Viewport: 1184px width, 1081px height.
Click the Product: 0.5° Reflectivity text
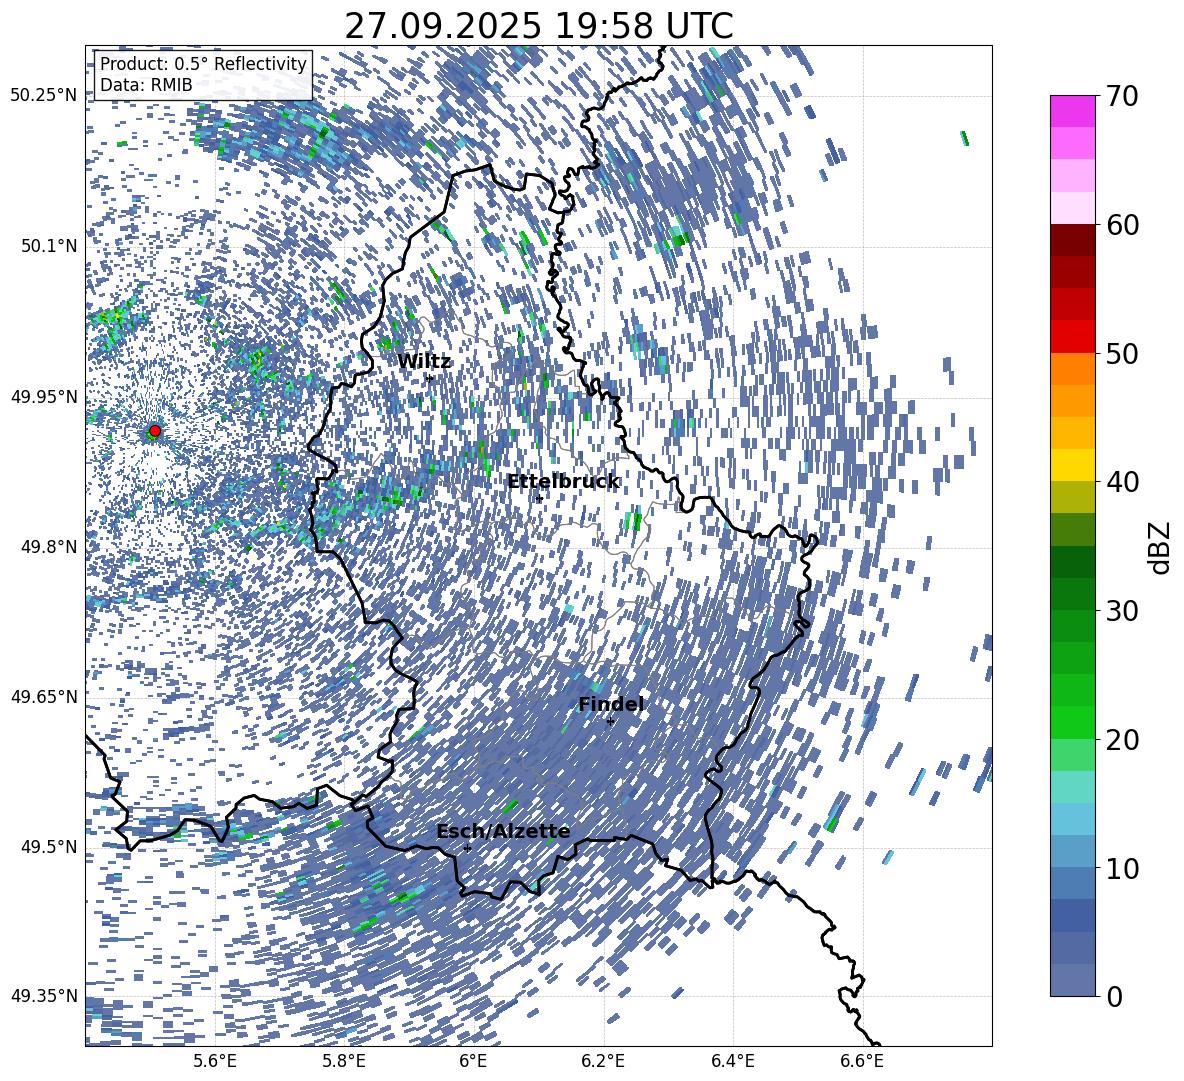203,63
